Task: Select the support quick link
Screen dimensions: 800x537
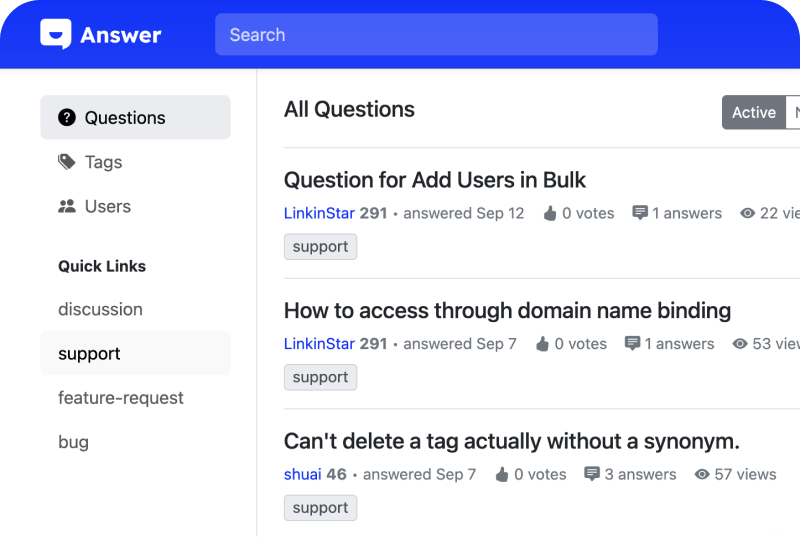Action: point(135,353)
